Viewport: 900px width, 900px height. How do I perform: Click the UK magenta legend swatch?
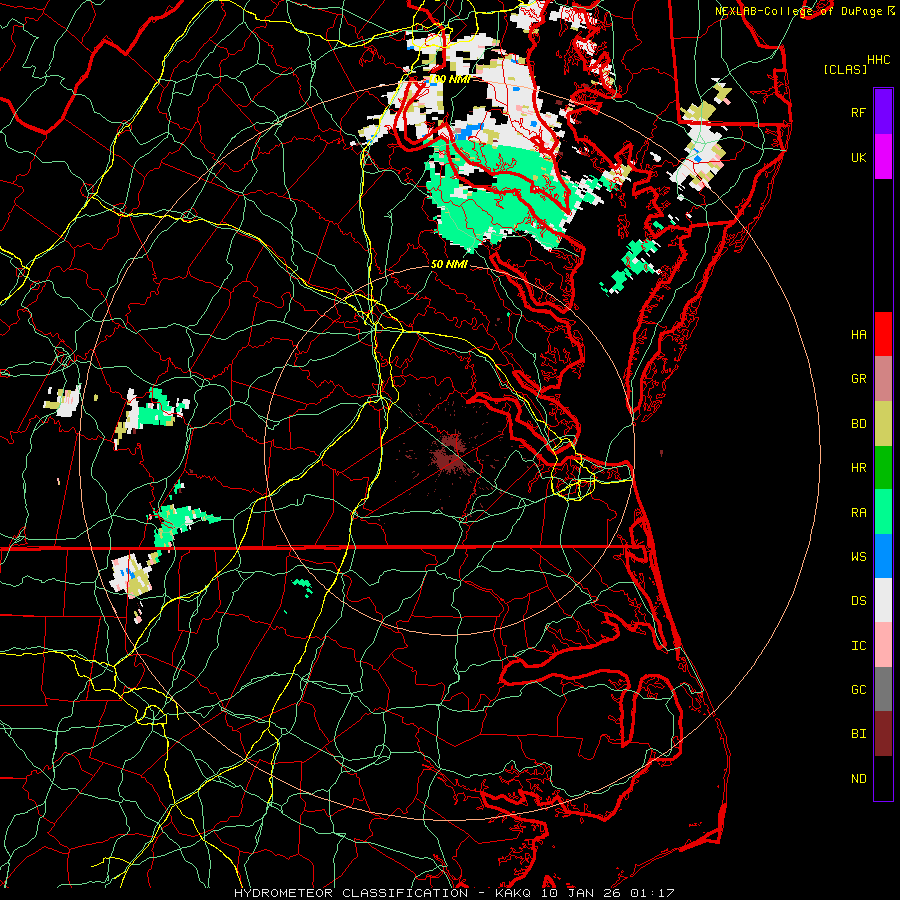pos(883,157)
